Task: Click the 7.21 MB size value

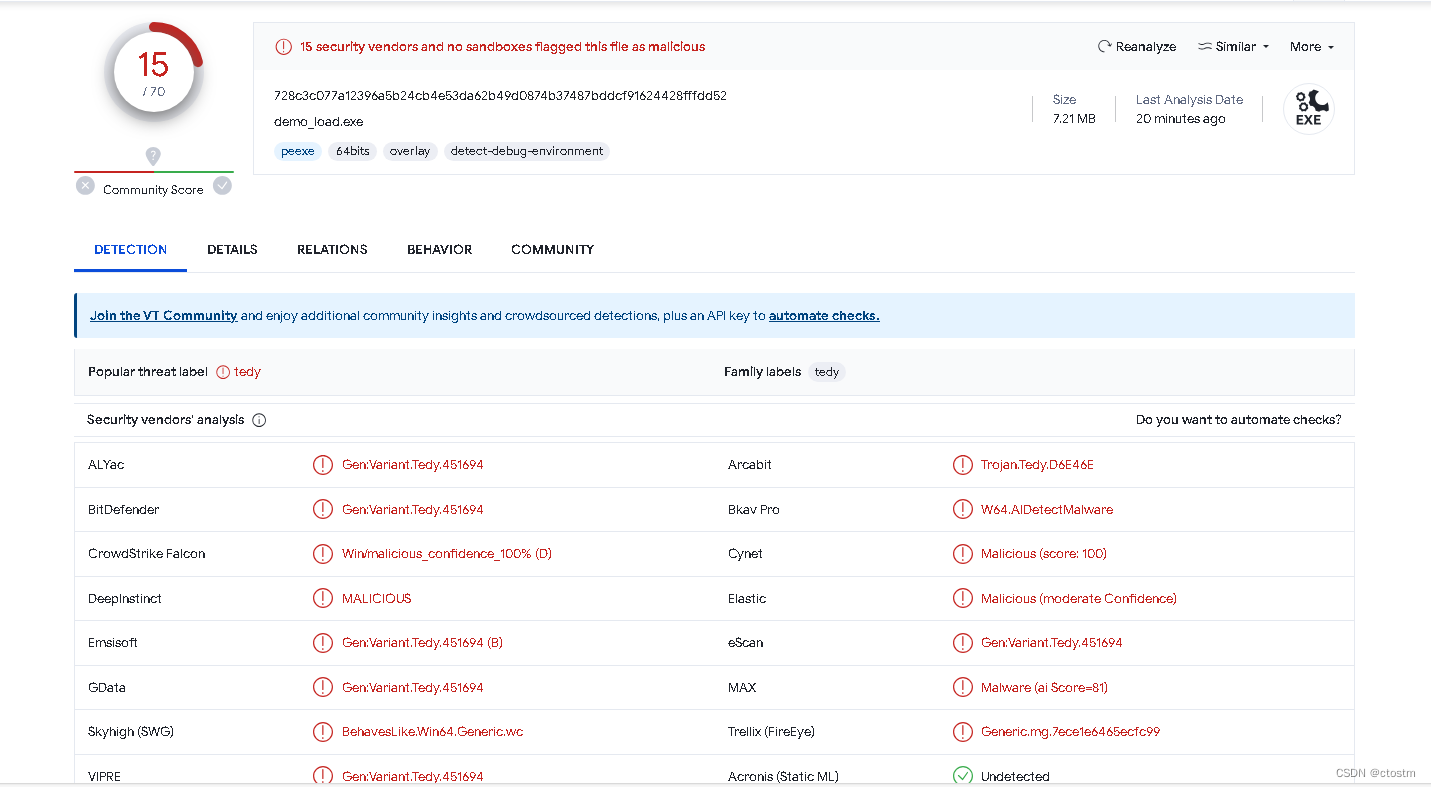Action: click(1074, 119)
